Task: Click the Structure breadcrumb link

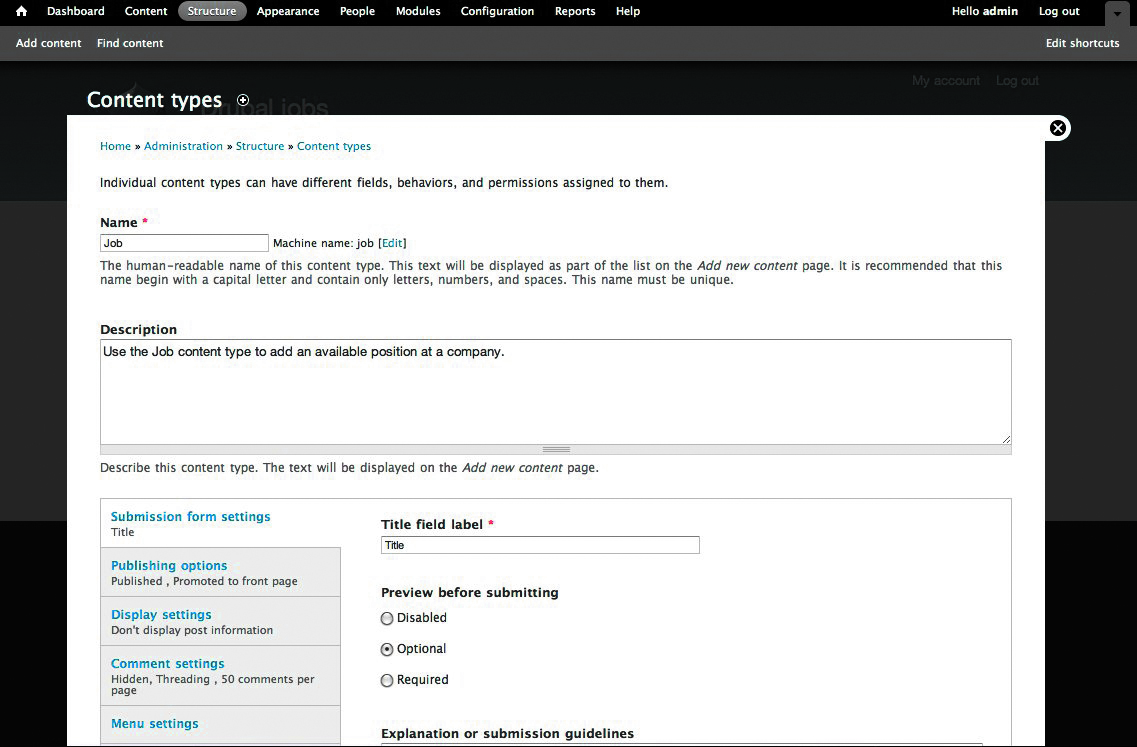Action: coord(260,146)
